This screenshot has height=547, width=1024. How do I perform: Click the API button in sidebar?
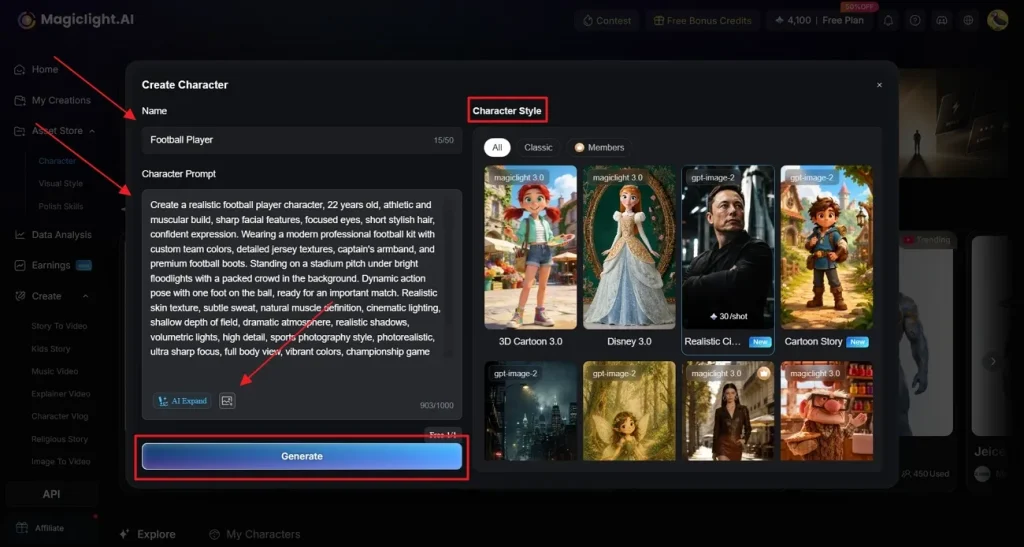(x=51, y=494)
